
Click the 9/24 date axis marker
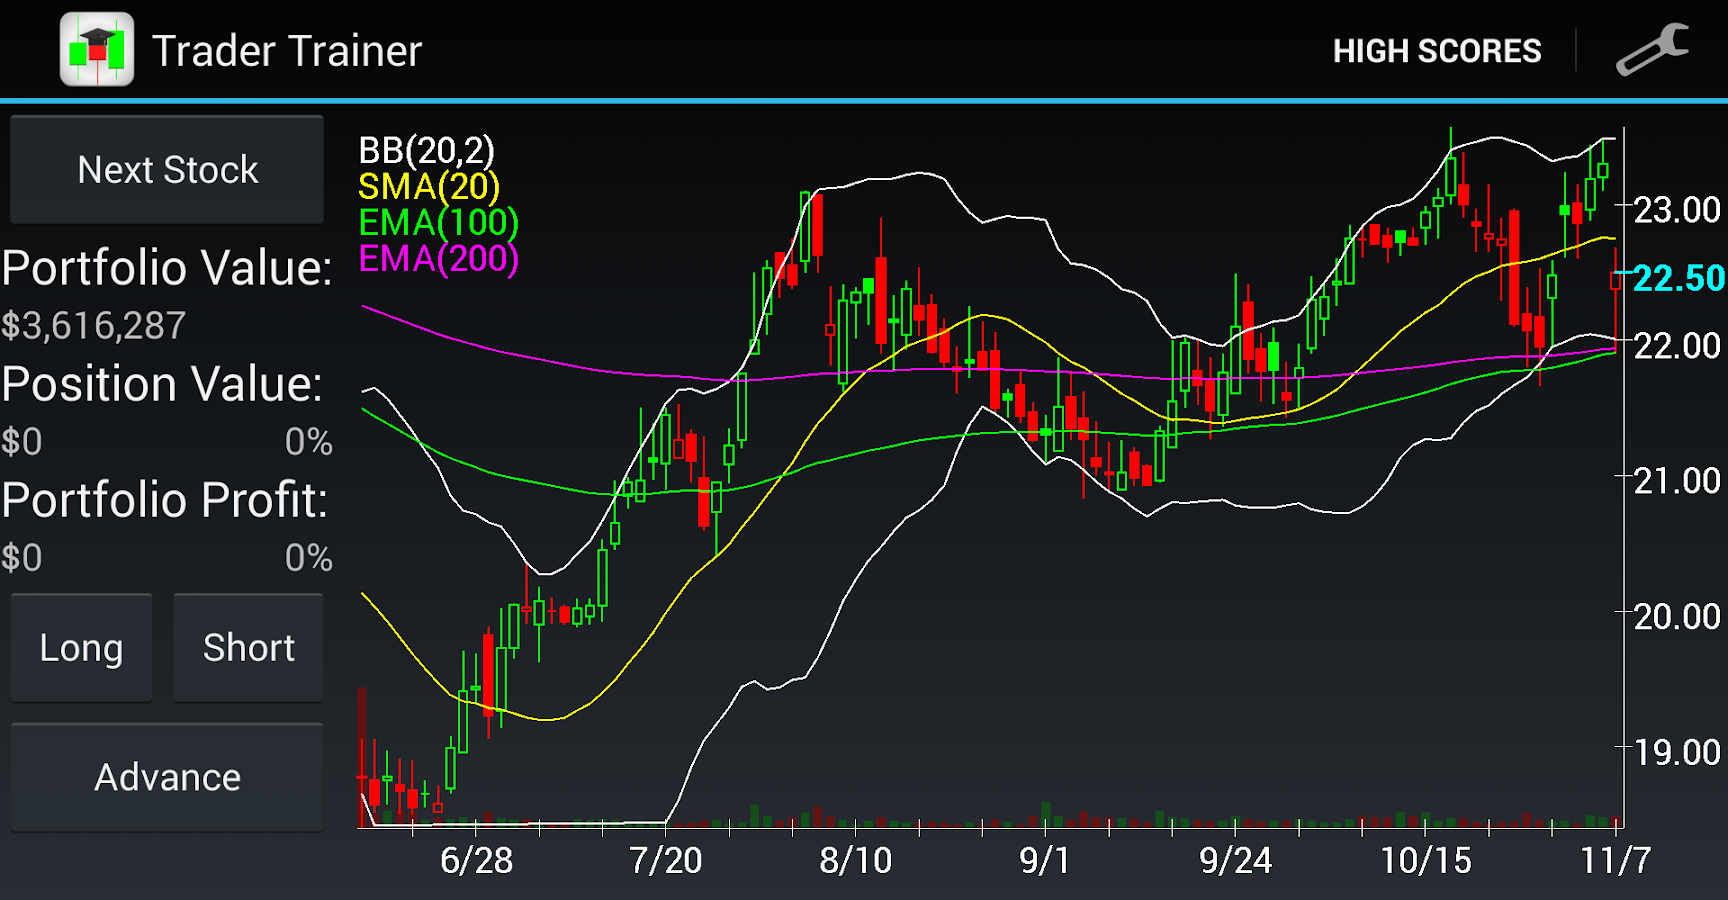pos(1235,860)
